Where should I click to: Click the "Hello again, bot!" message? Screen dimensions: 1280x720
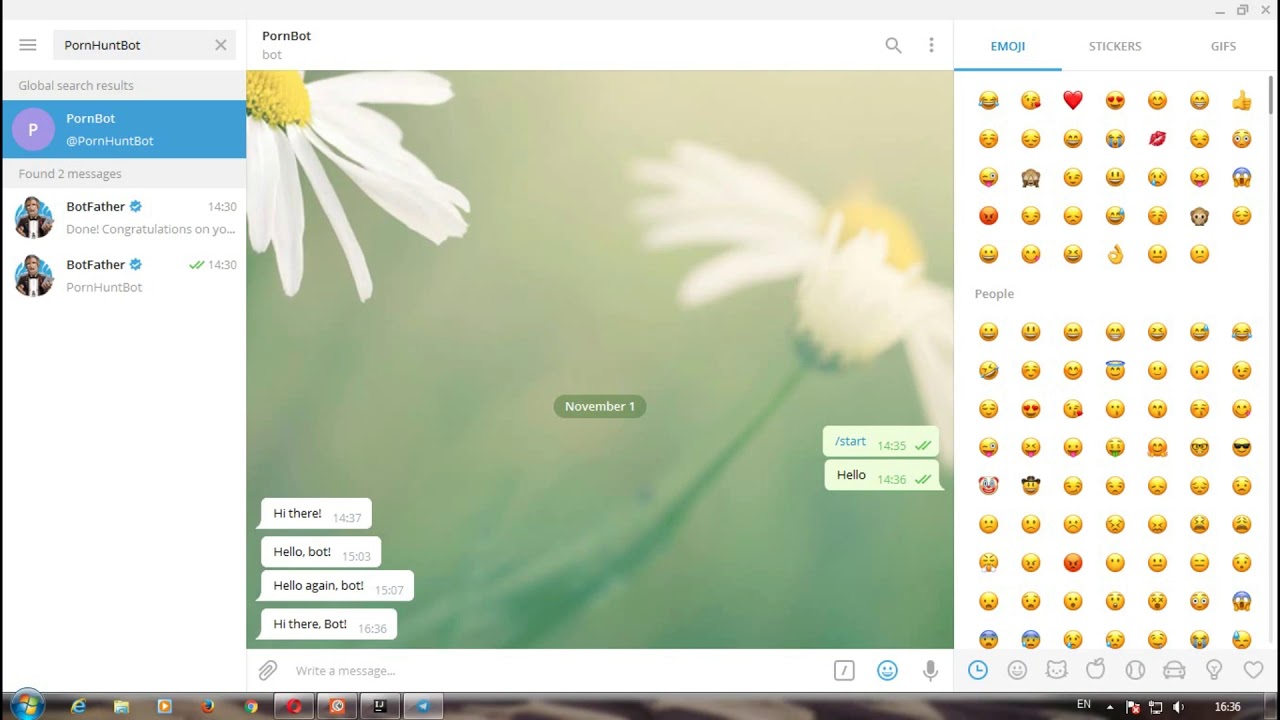[x=337, y=586]
